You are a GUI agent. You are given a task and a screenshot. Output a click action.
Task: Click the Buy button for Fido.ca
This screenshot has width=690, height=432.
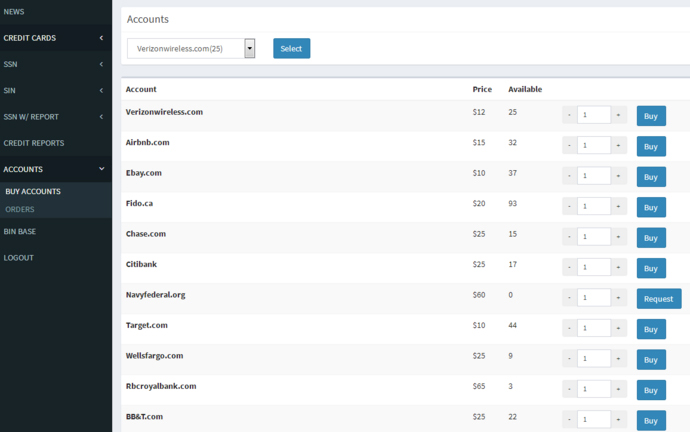pos(651,207)
